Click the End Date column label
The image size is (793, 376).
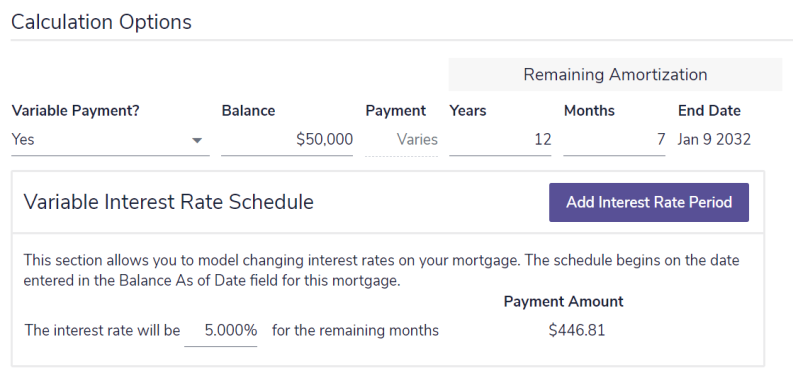point(709,111)
